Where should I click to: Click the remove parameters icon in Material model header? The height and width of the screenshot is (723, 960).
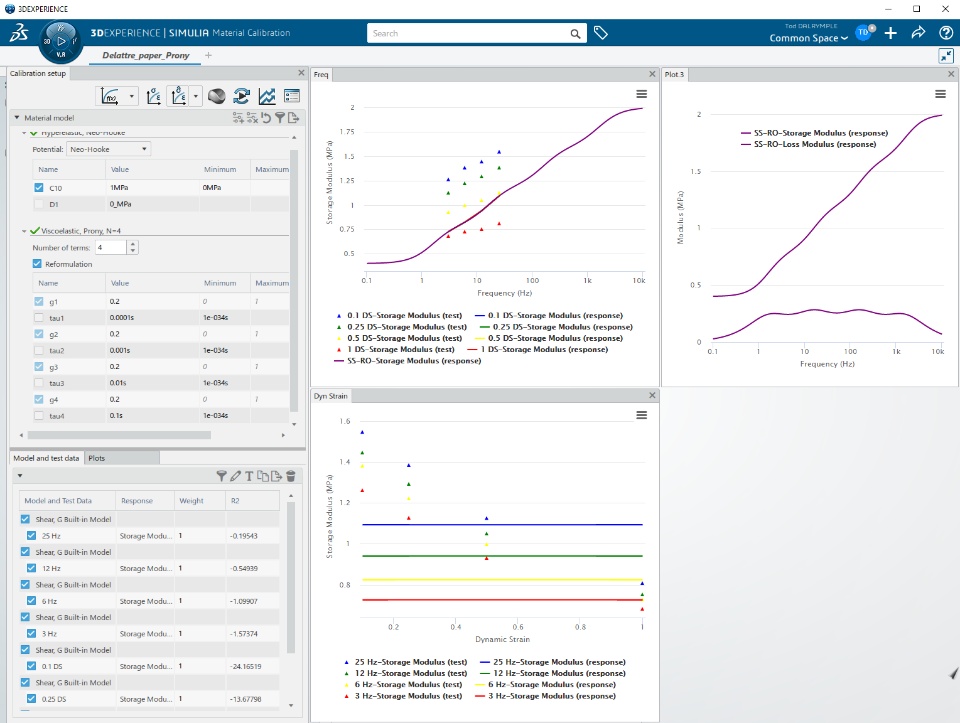(252, 118)
